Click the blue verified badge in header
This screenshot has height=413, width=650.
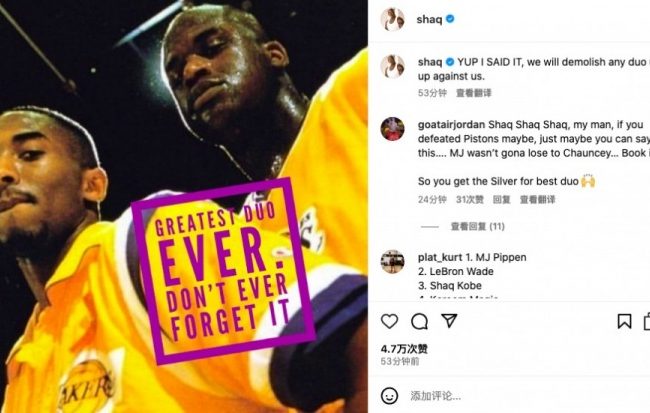click(450, 19)
